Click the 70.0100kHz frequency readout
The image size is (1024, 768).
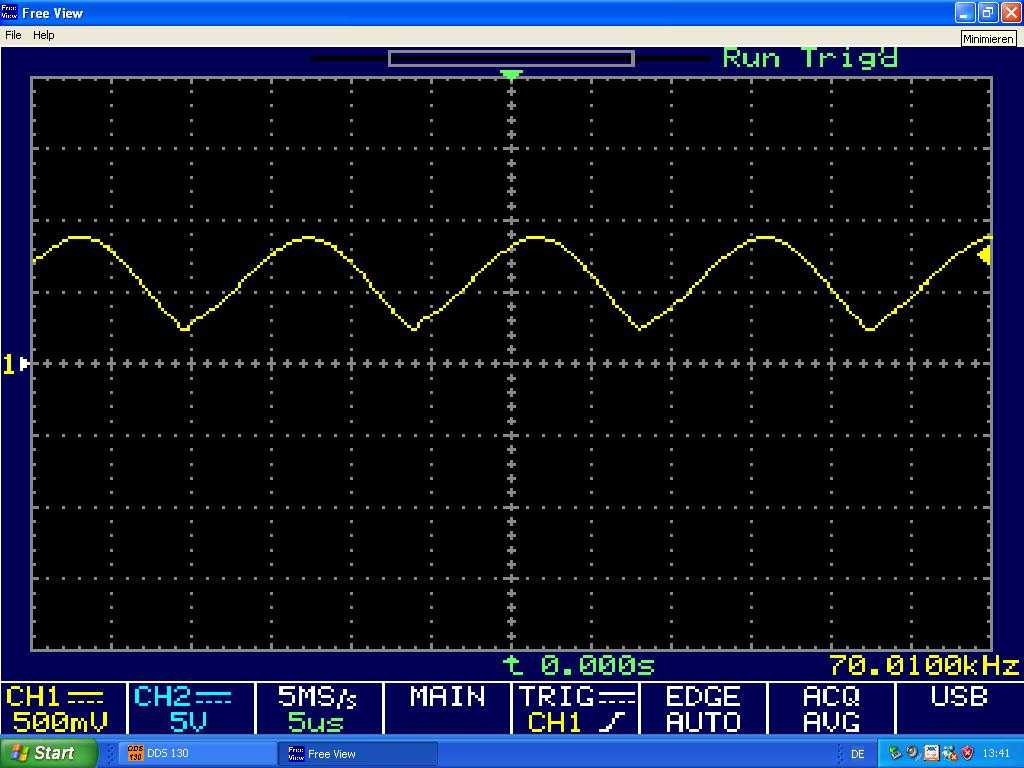924,665
